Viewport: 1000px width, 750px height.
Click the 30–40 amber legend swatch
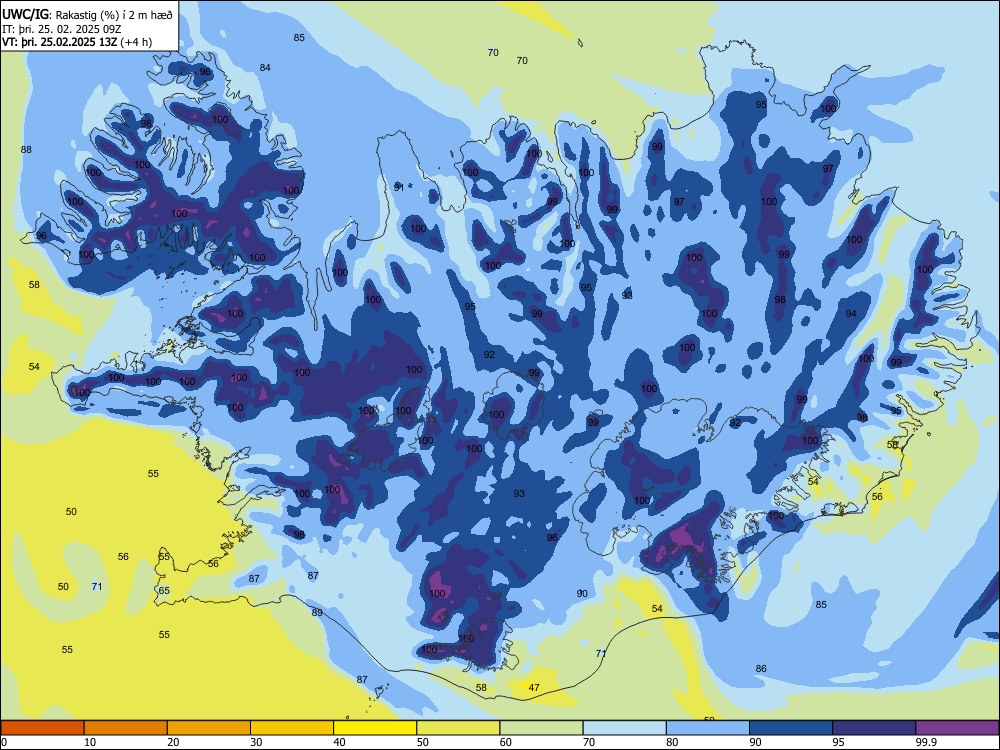click(292, 728)
